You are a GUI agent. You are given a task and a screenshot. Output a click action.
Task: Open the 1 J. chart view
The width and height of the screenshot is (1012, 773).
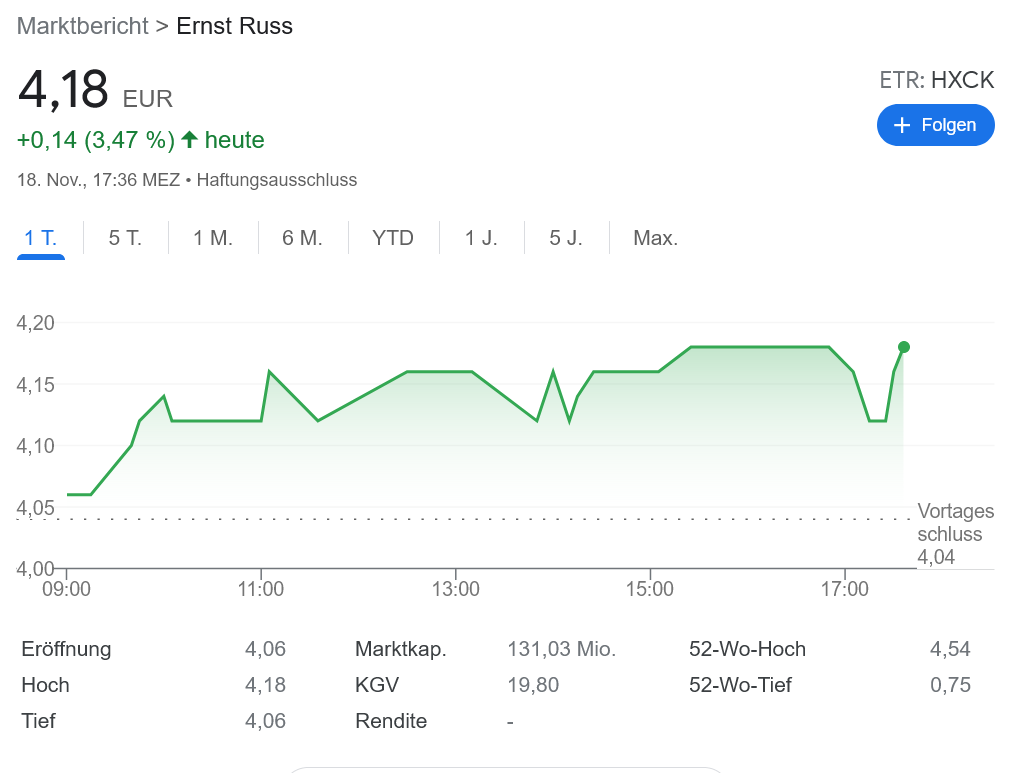[481, 238]
